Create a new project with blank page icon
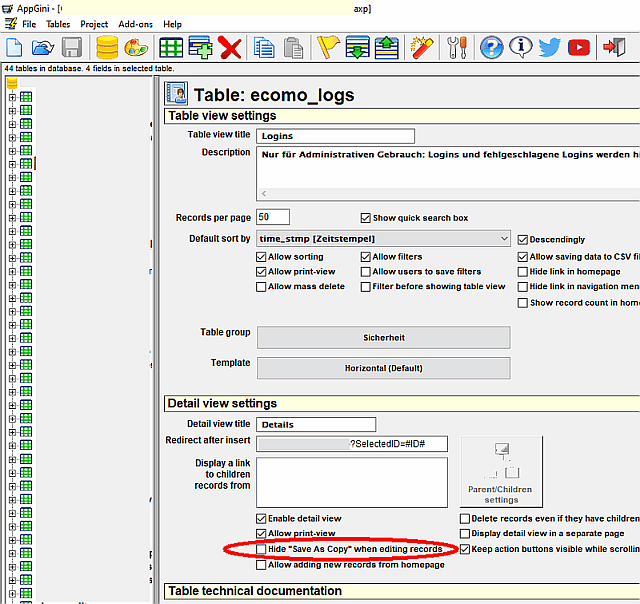The width and height of the screenshot is (640, 604). 15,47
